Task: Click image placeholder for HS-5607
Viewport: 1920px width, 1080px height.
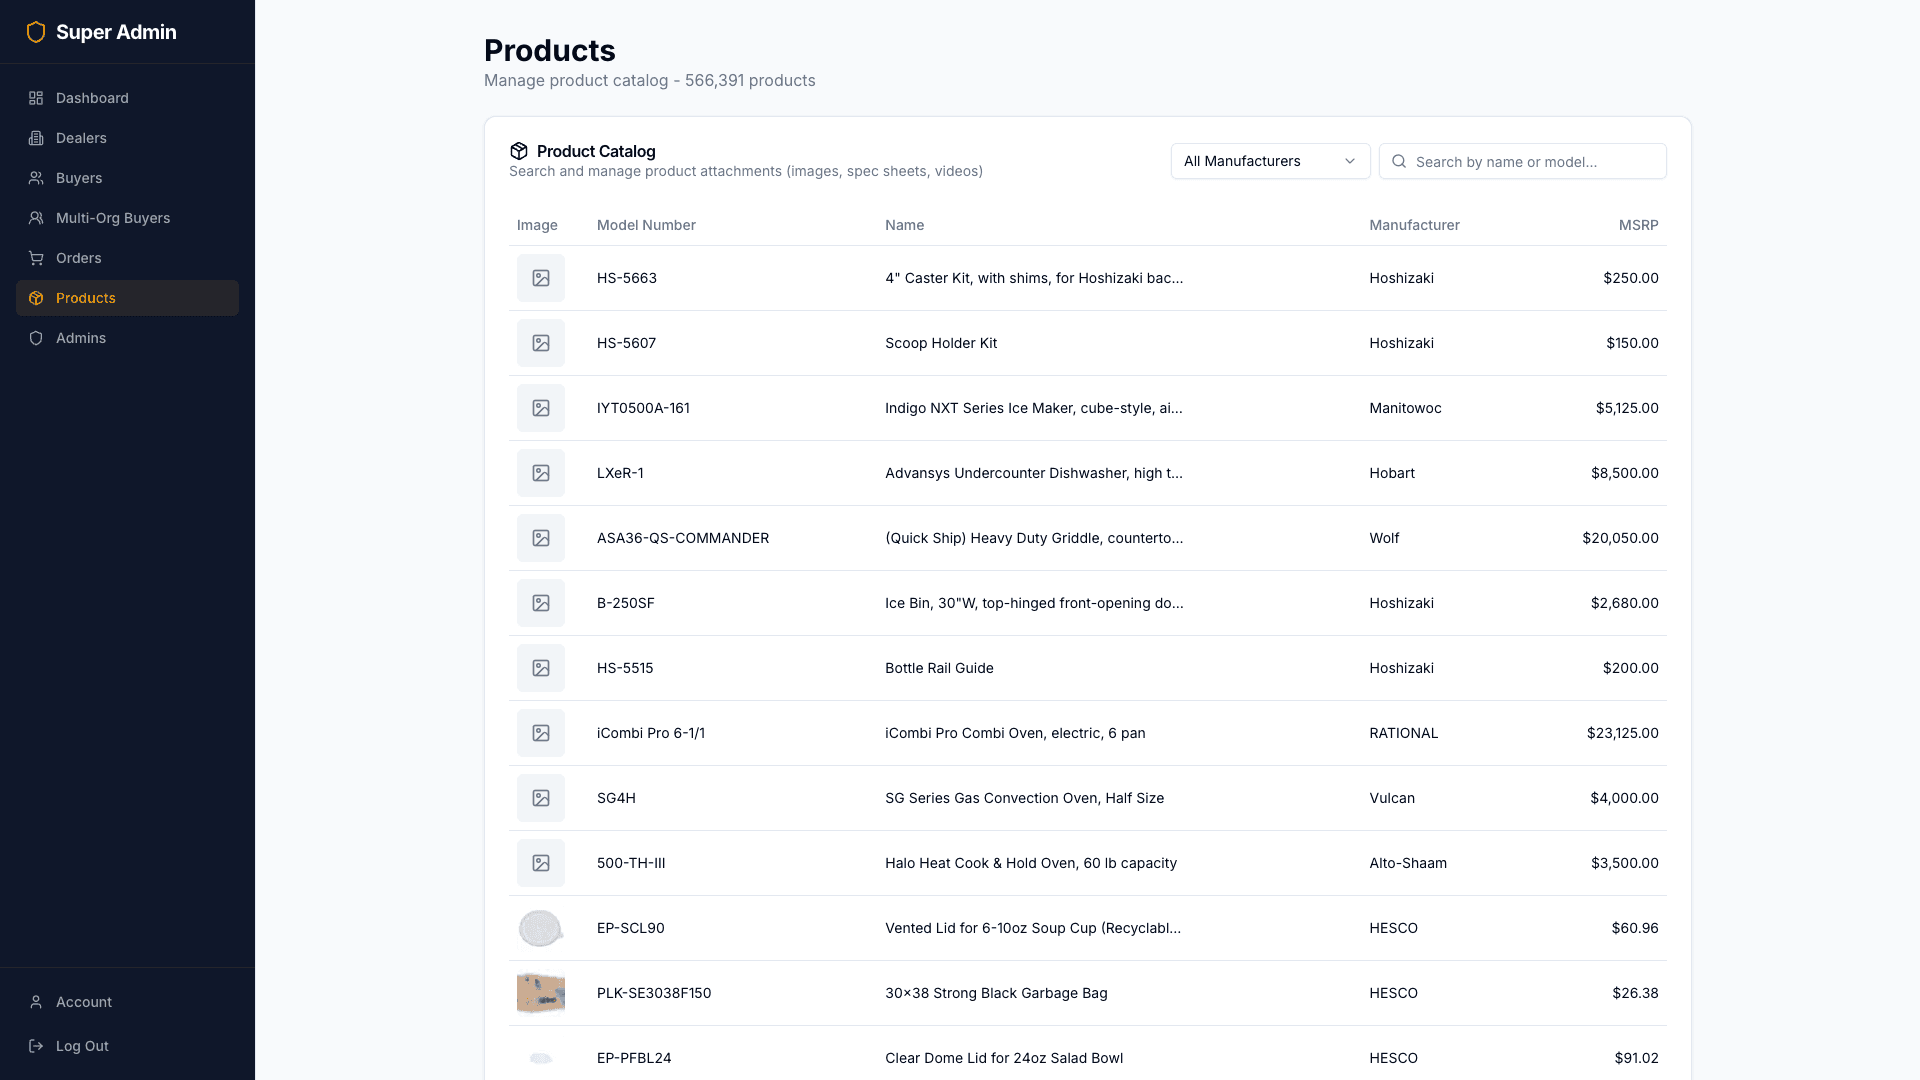Action: tap(541, 343)
